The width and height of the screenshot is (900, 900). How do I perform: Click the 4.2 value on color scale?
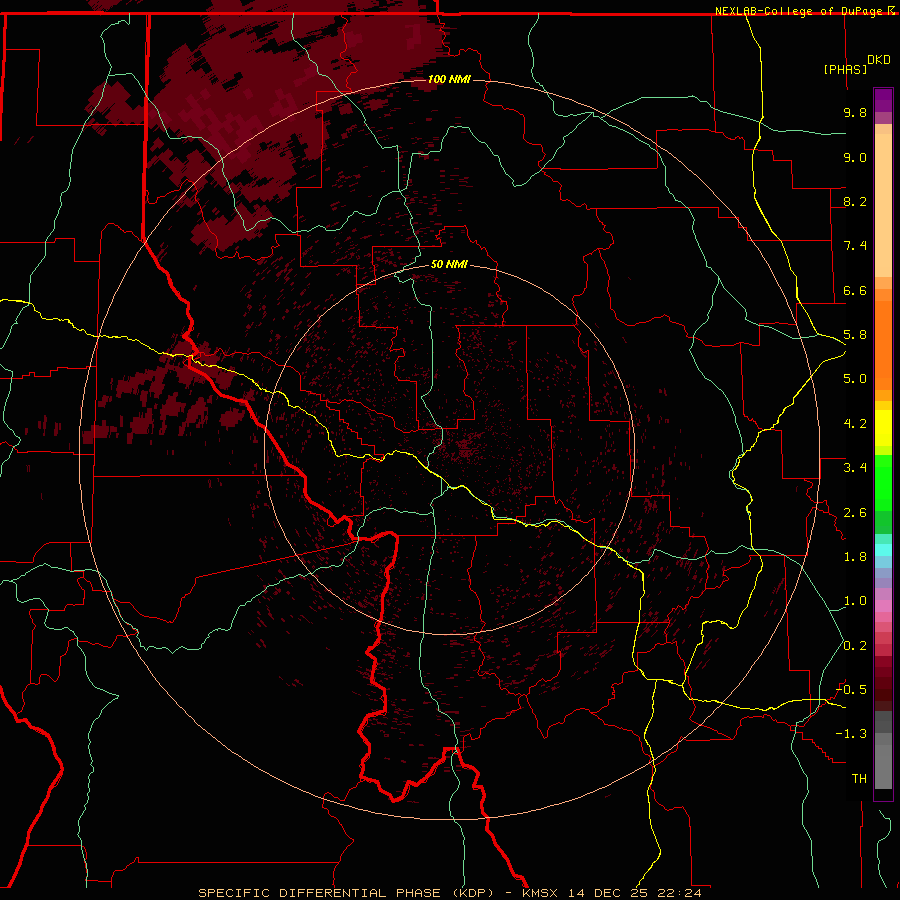[855, 424]
